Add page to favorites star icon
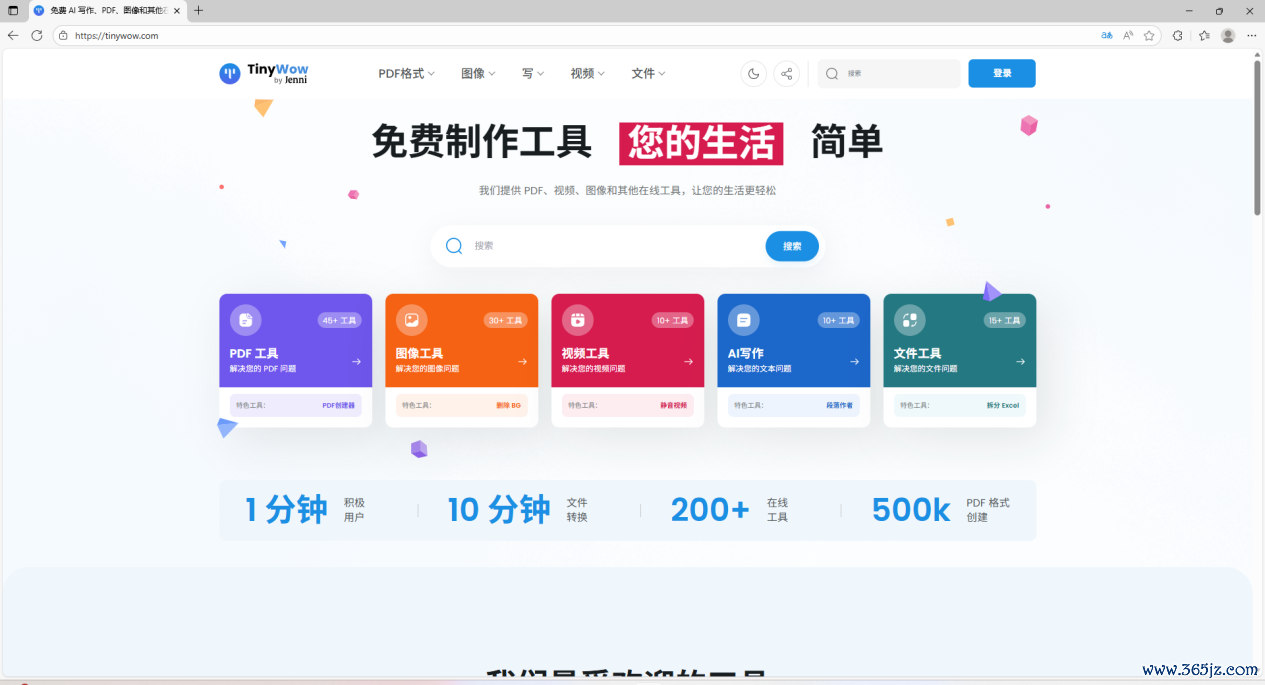 tap(1149, 35)
